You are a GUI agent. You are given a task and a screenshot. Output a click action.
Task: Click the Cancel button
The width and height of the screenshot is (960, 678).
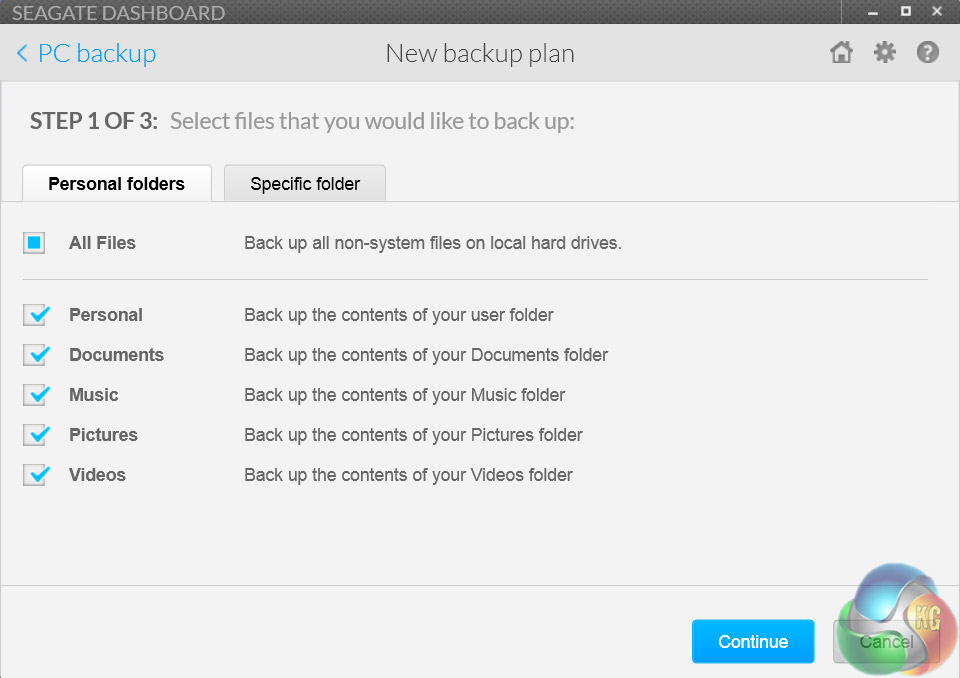884,642
